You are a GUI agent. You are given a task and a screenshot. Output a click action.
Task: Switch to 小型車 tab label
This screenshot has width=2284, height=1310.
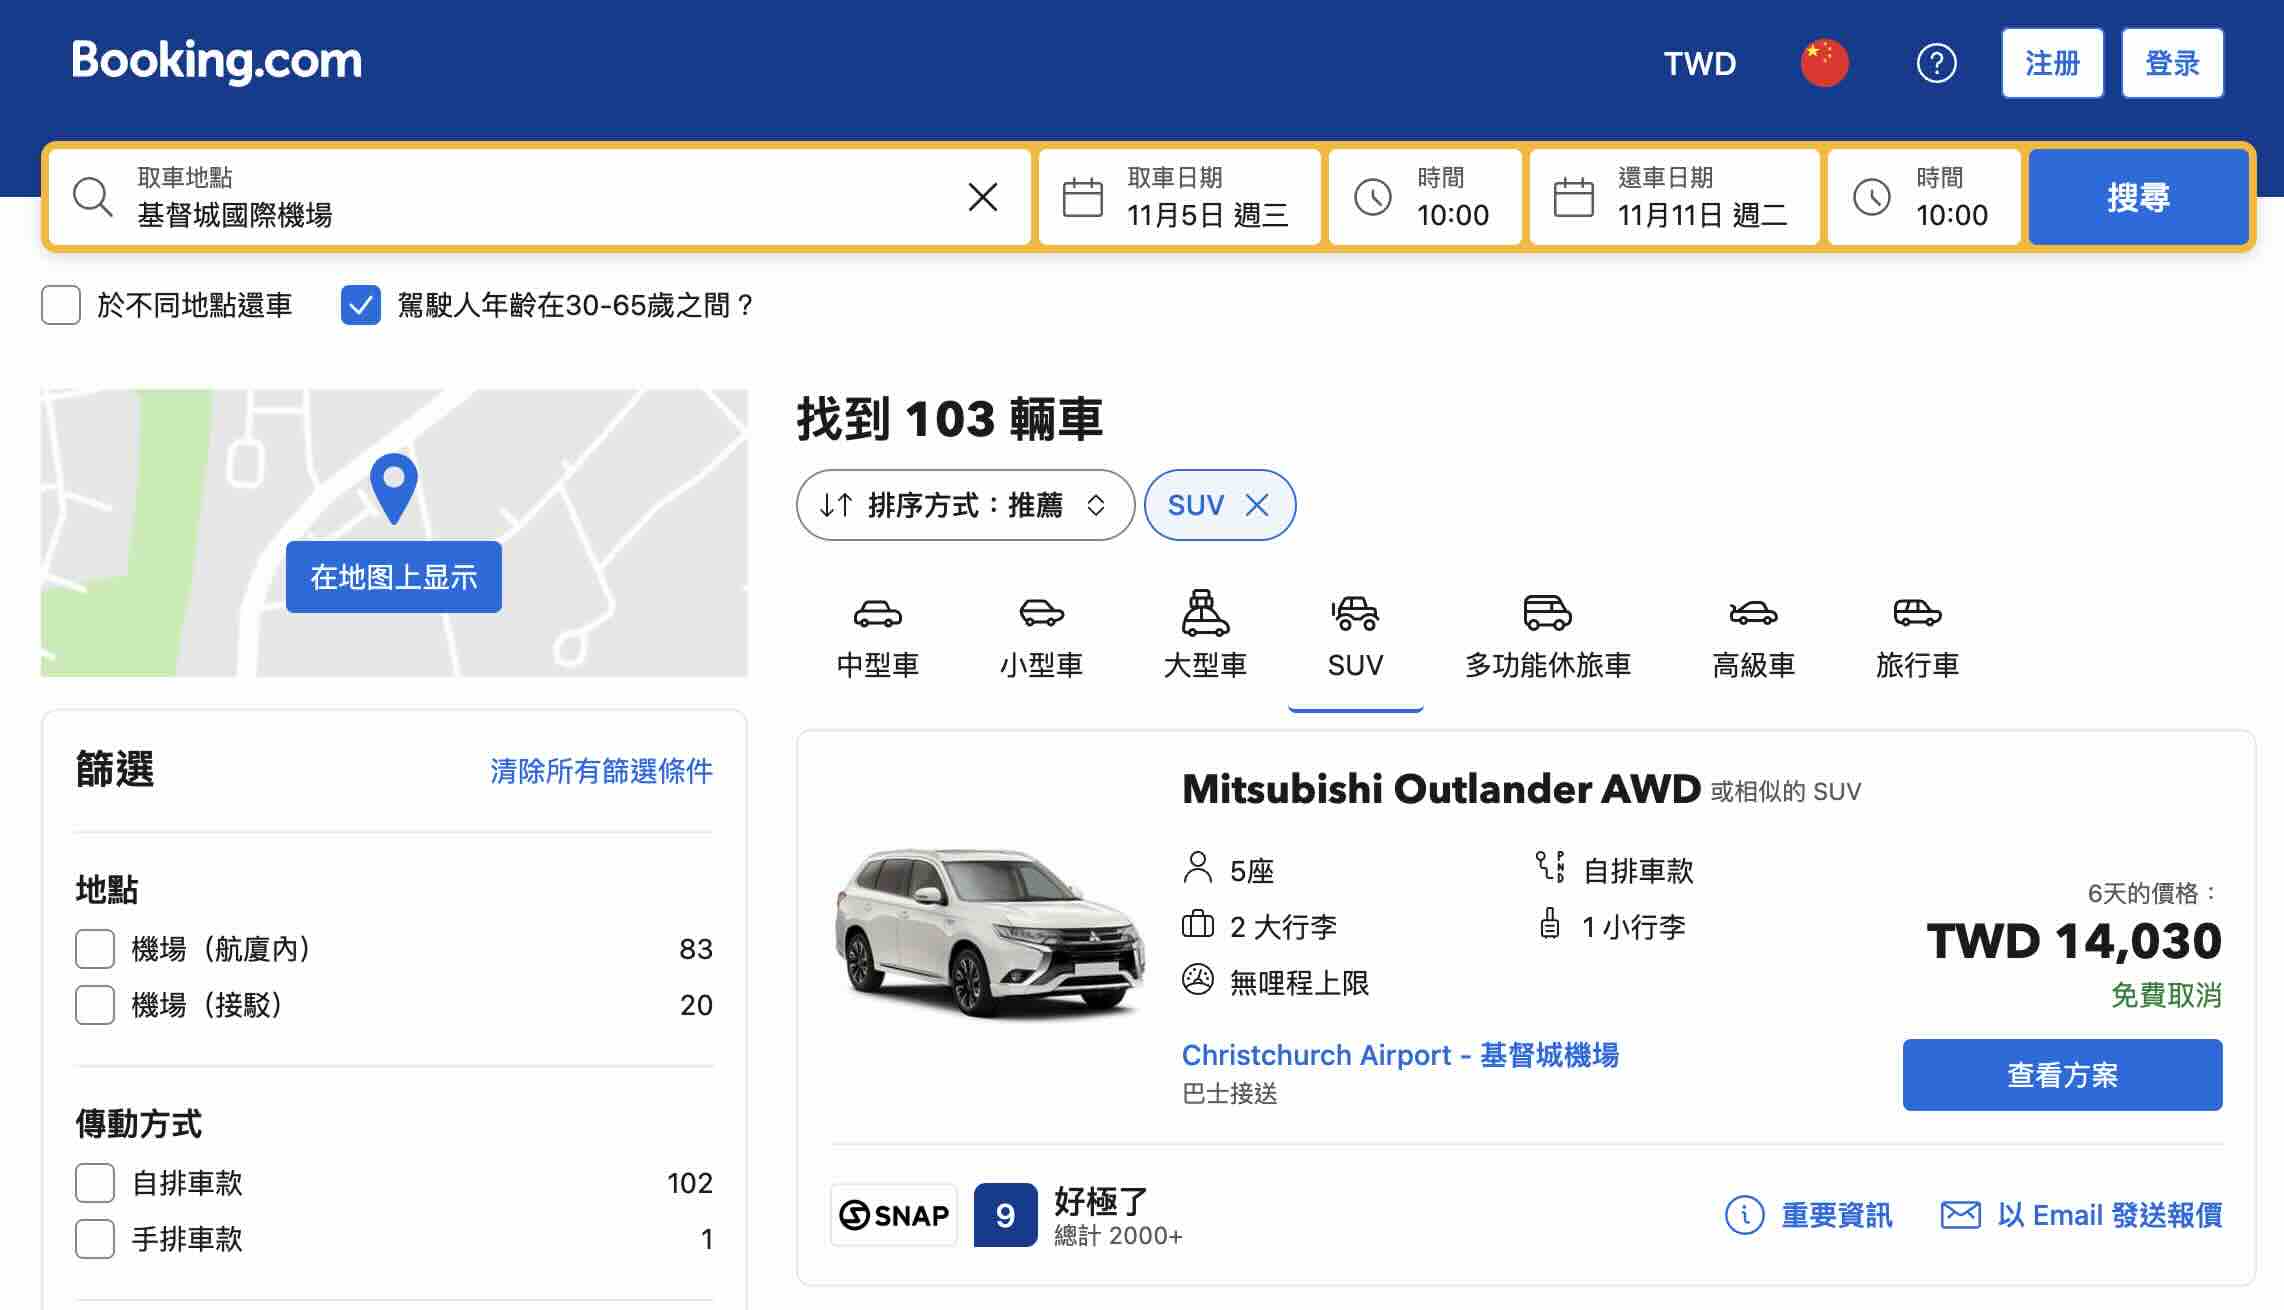coord(1041,665)
